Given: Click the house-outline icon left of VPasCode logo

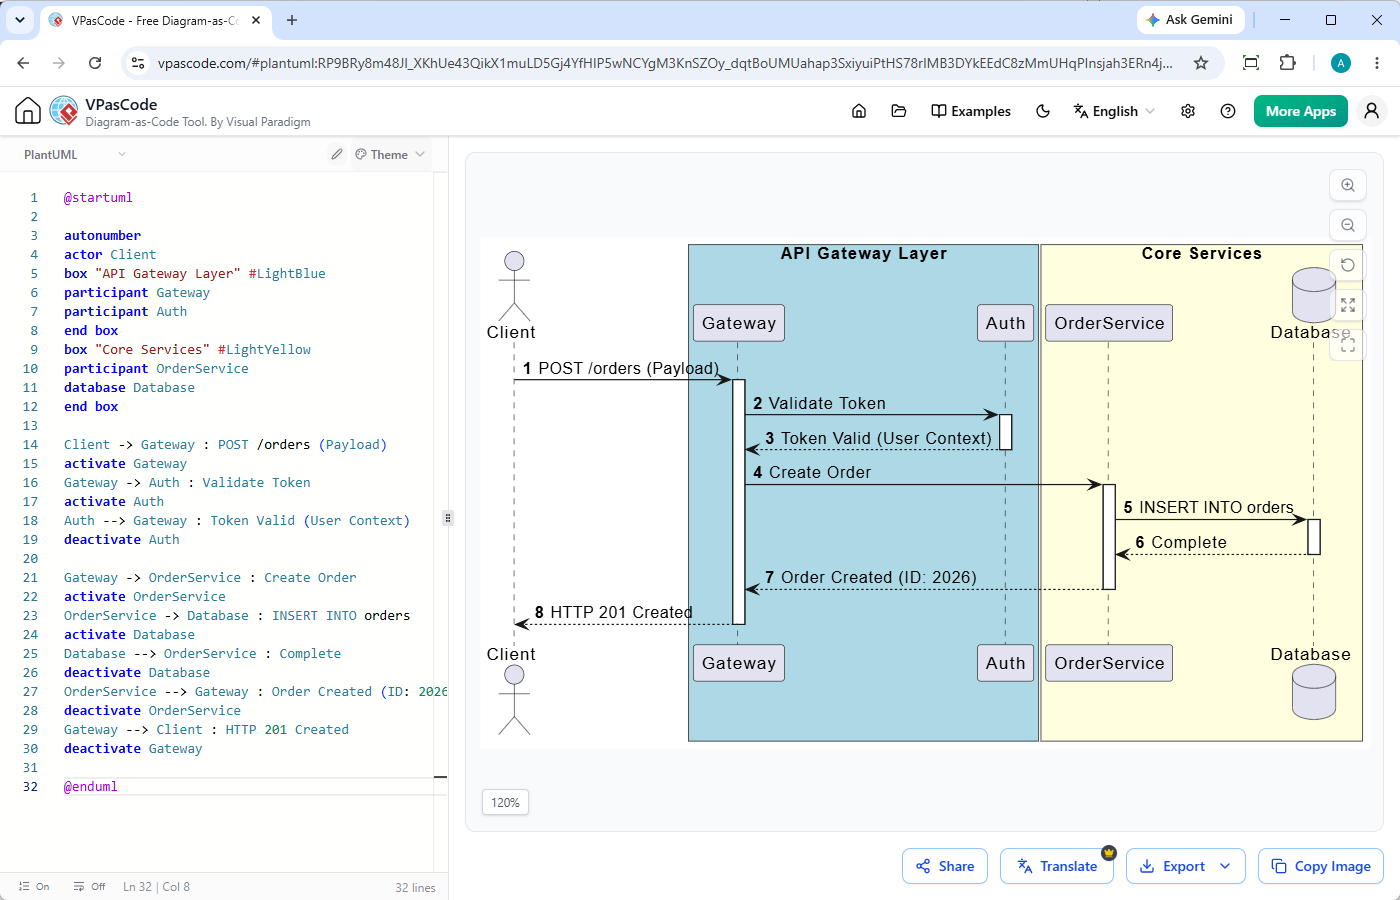Looking at the screenshot, I should click(28, 111).
